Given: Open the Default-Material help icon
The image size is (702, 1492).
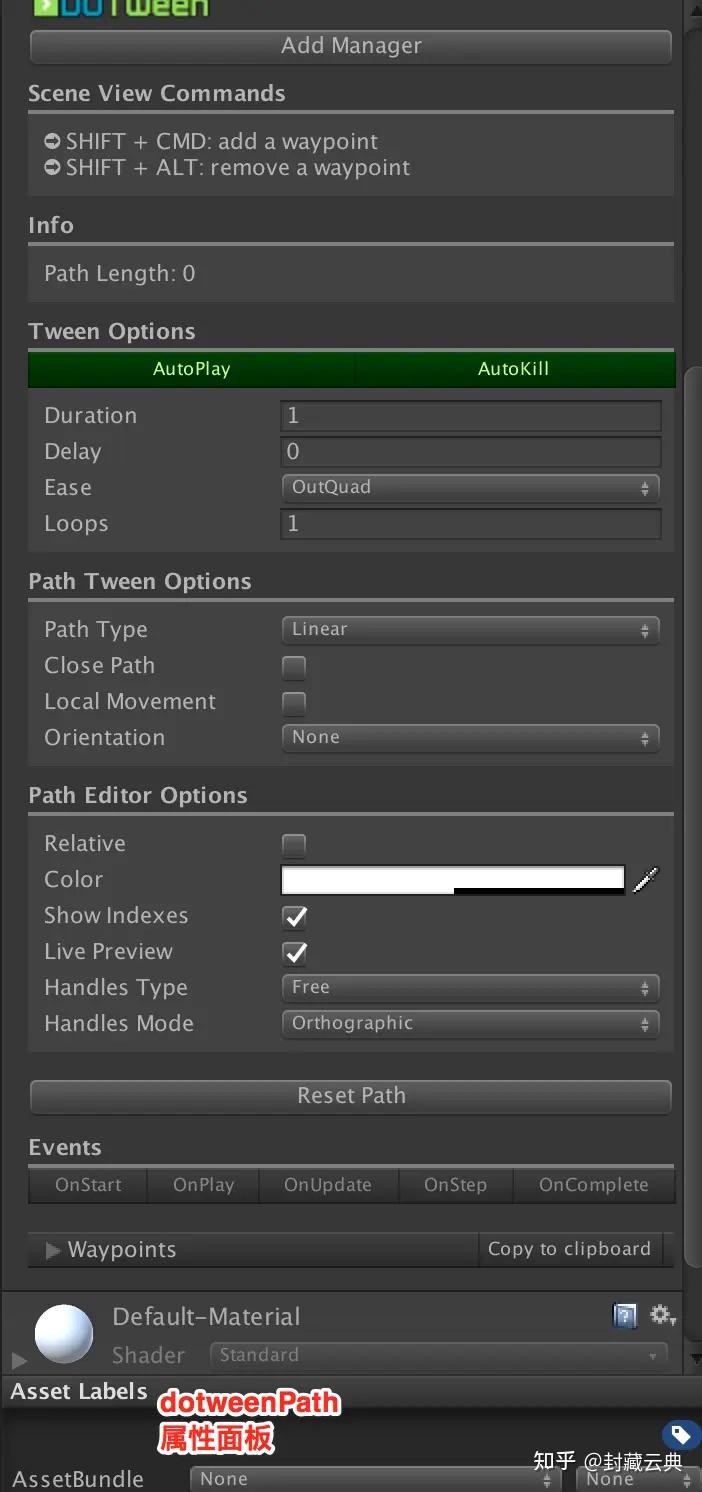Looking at the screenshot, I should 625,1315.
